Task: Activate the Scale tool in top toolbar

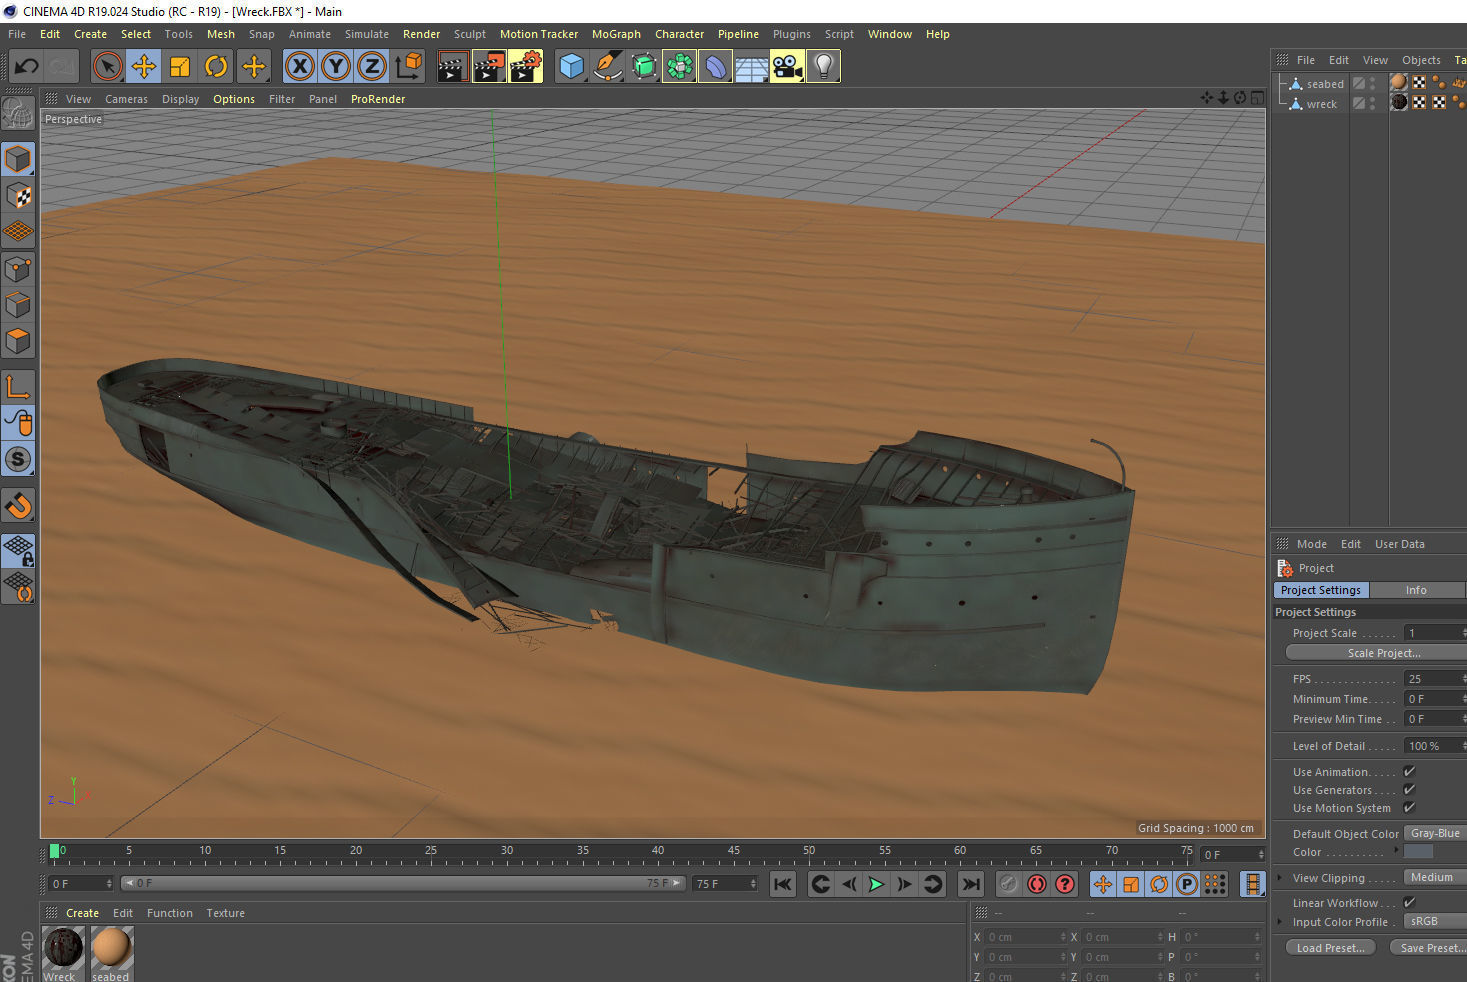Action: click(x=180, y=67)
